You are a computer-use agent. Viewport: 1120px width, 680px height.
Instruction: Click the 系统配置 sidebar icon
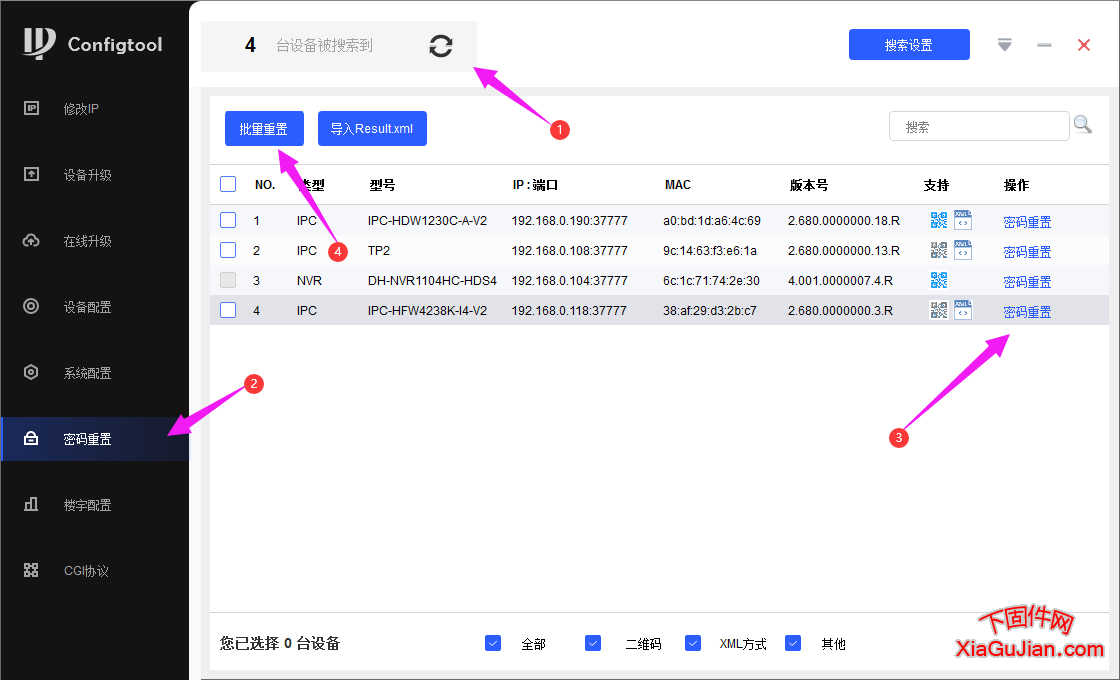(31, 372)
